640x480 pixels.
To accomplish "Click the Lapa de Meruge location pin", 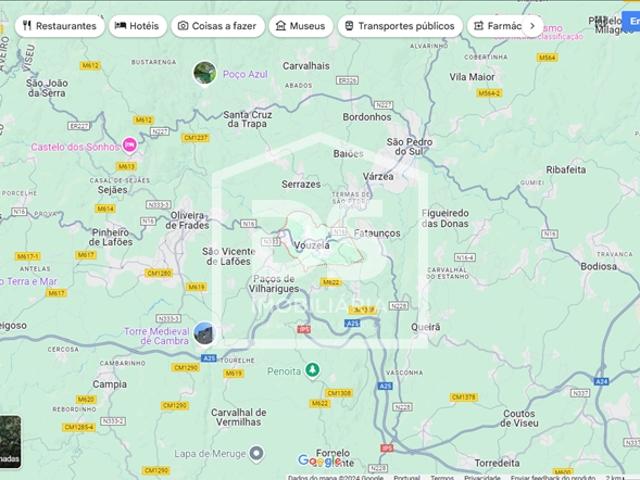I will point(256,453).
